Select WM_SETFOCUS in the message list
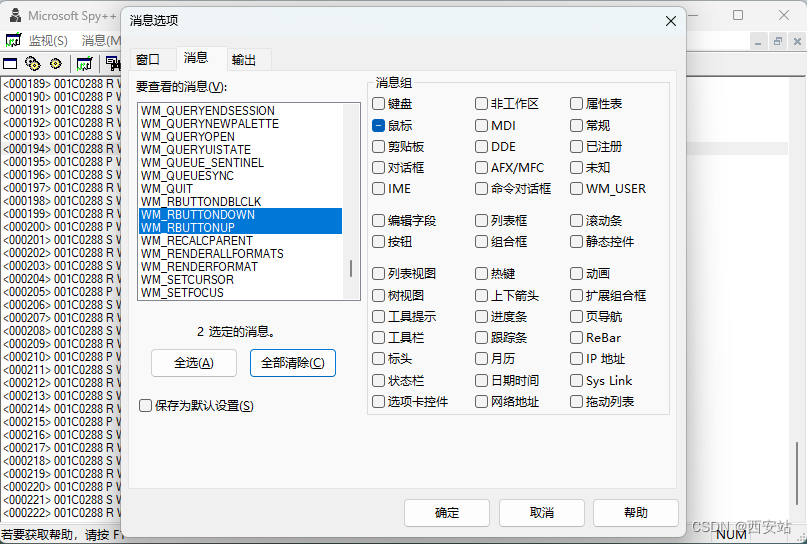 pyautogui.click(x=240, y=293)
